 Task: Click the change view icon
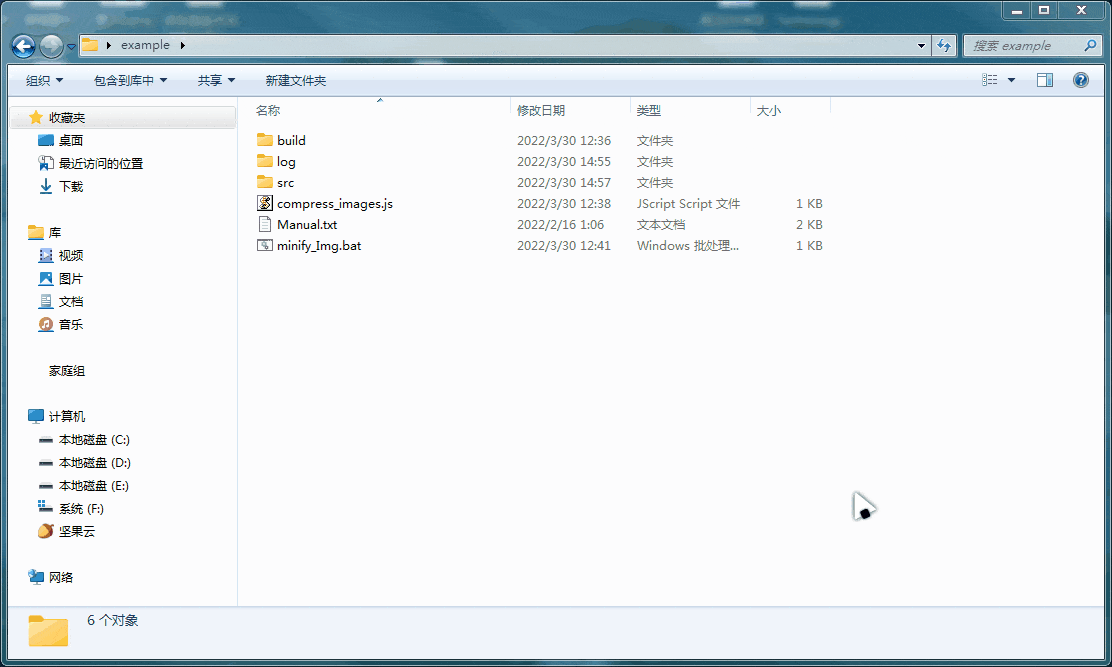click(x=989, y=80)
